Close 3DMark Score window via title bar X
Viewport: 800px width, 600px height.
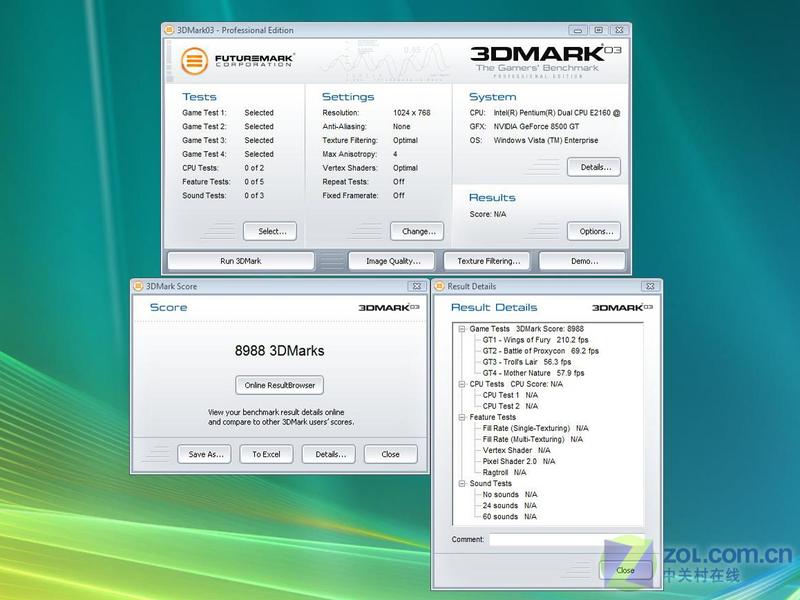pos(417,286)
